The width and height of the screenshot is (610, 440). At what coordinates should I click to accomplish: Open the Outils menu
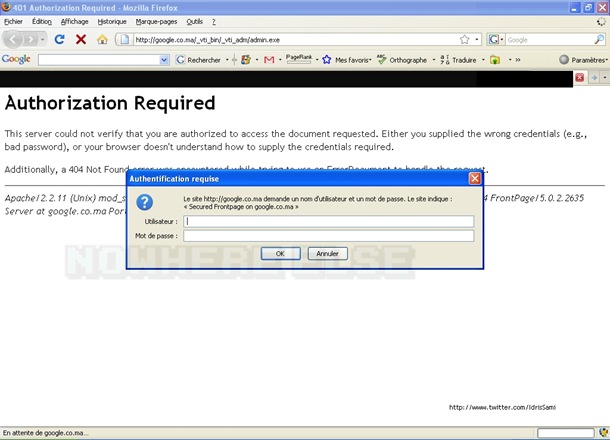pos(195,22)
